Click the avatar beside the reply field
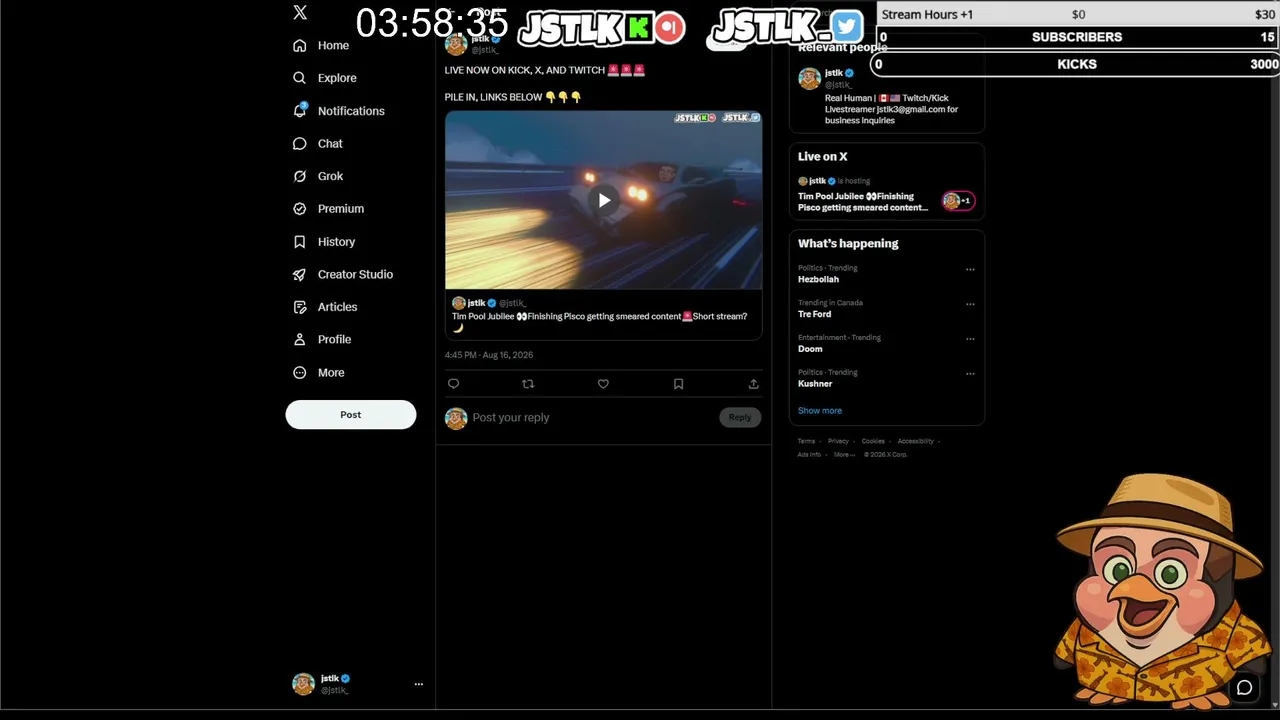The width and height of the screenshot is (1280, 720). click(x=456, y=418)
